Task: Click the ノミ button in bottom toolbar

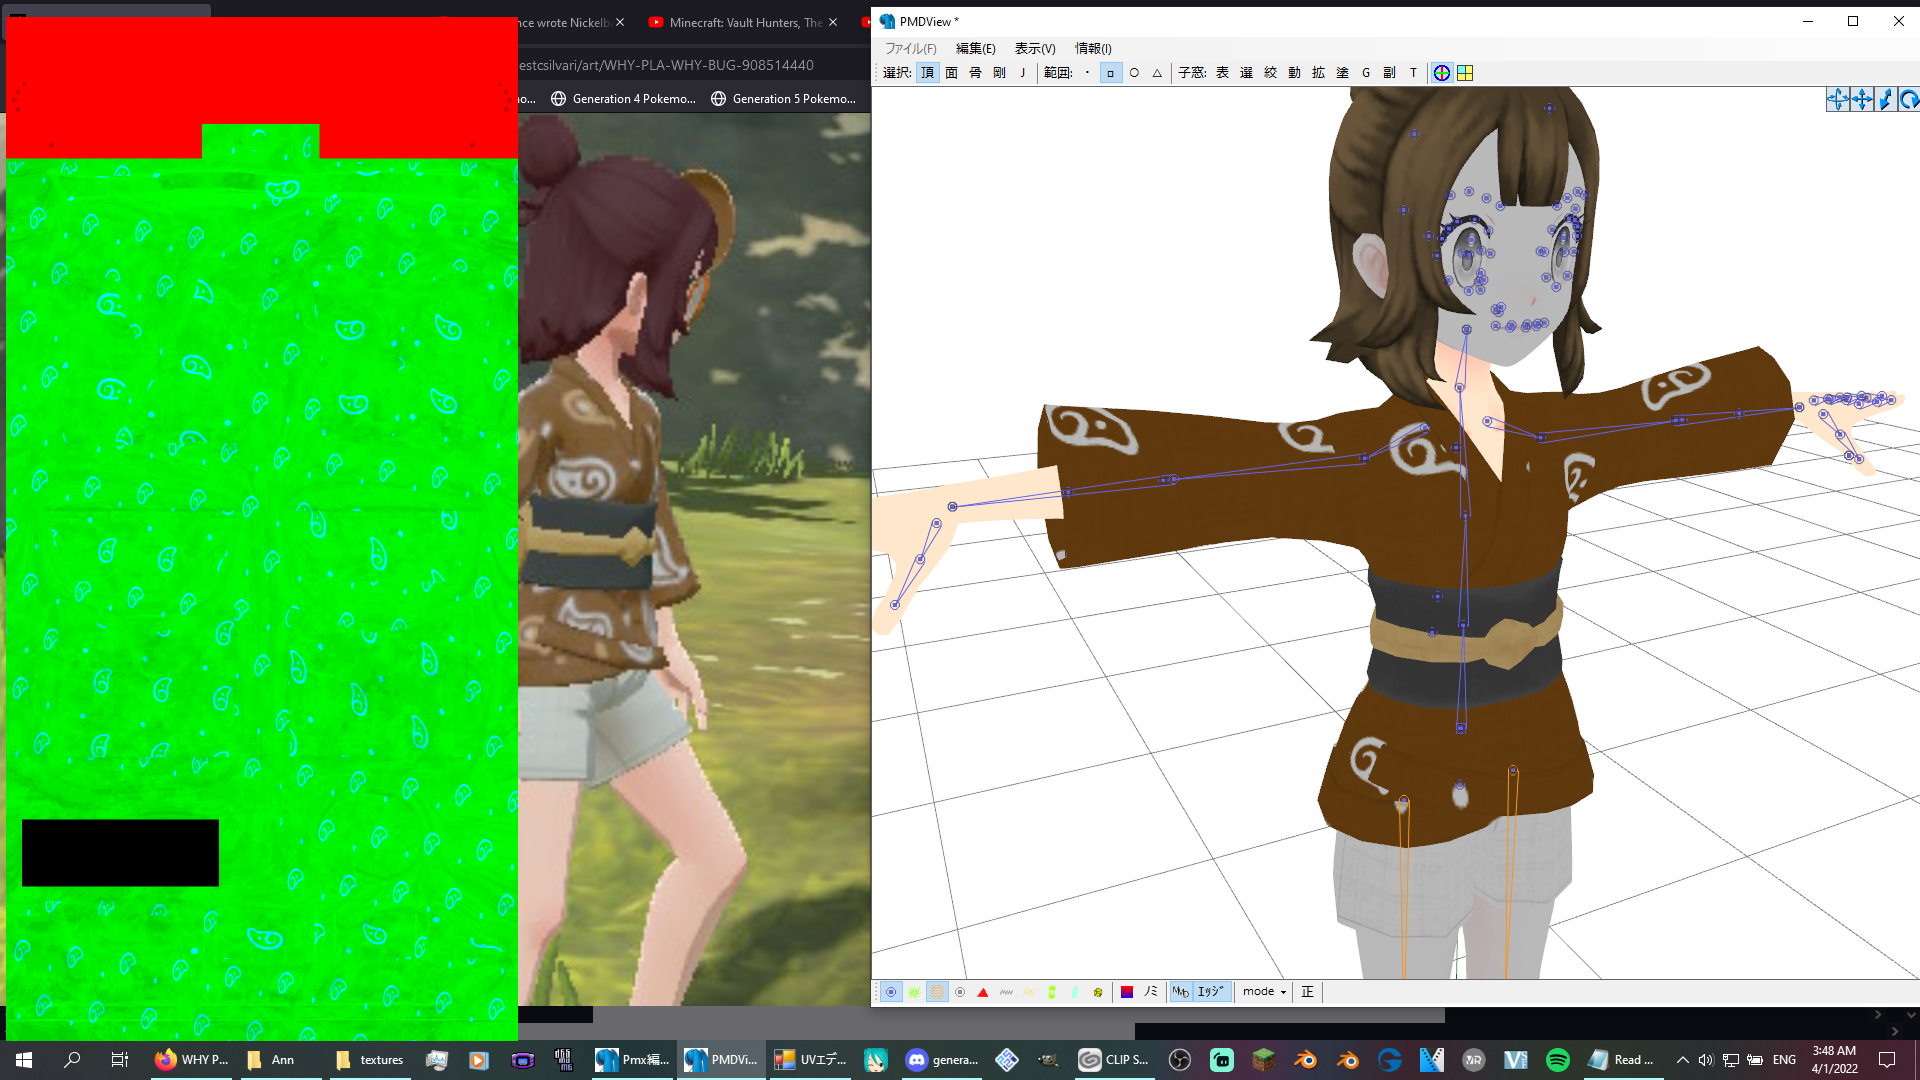Action: (x=1151, y=992)
